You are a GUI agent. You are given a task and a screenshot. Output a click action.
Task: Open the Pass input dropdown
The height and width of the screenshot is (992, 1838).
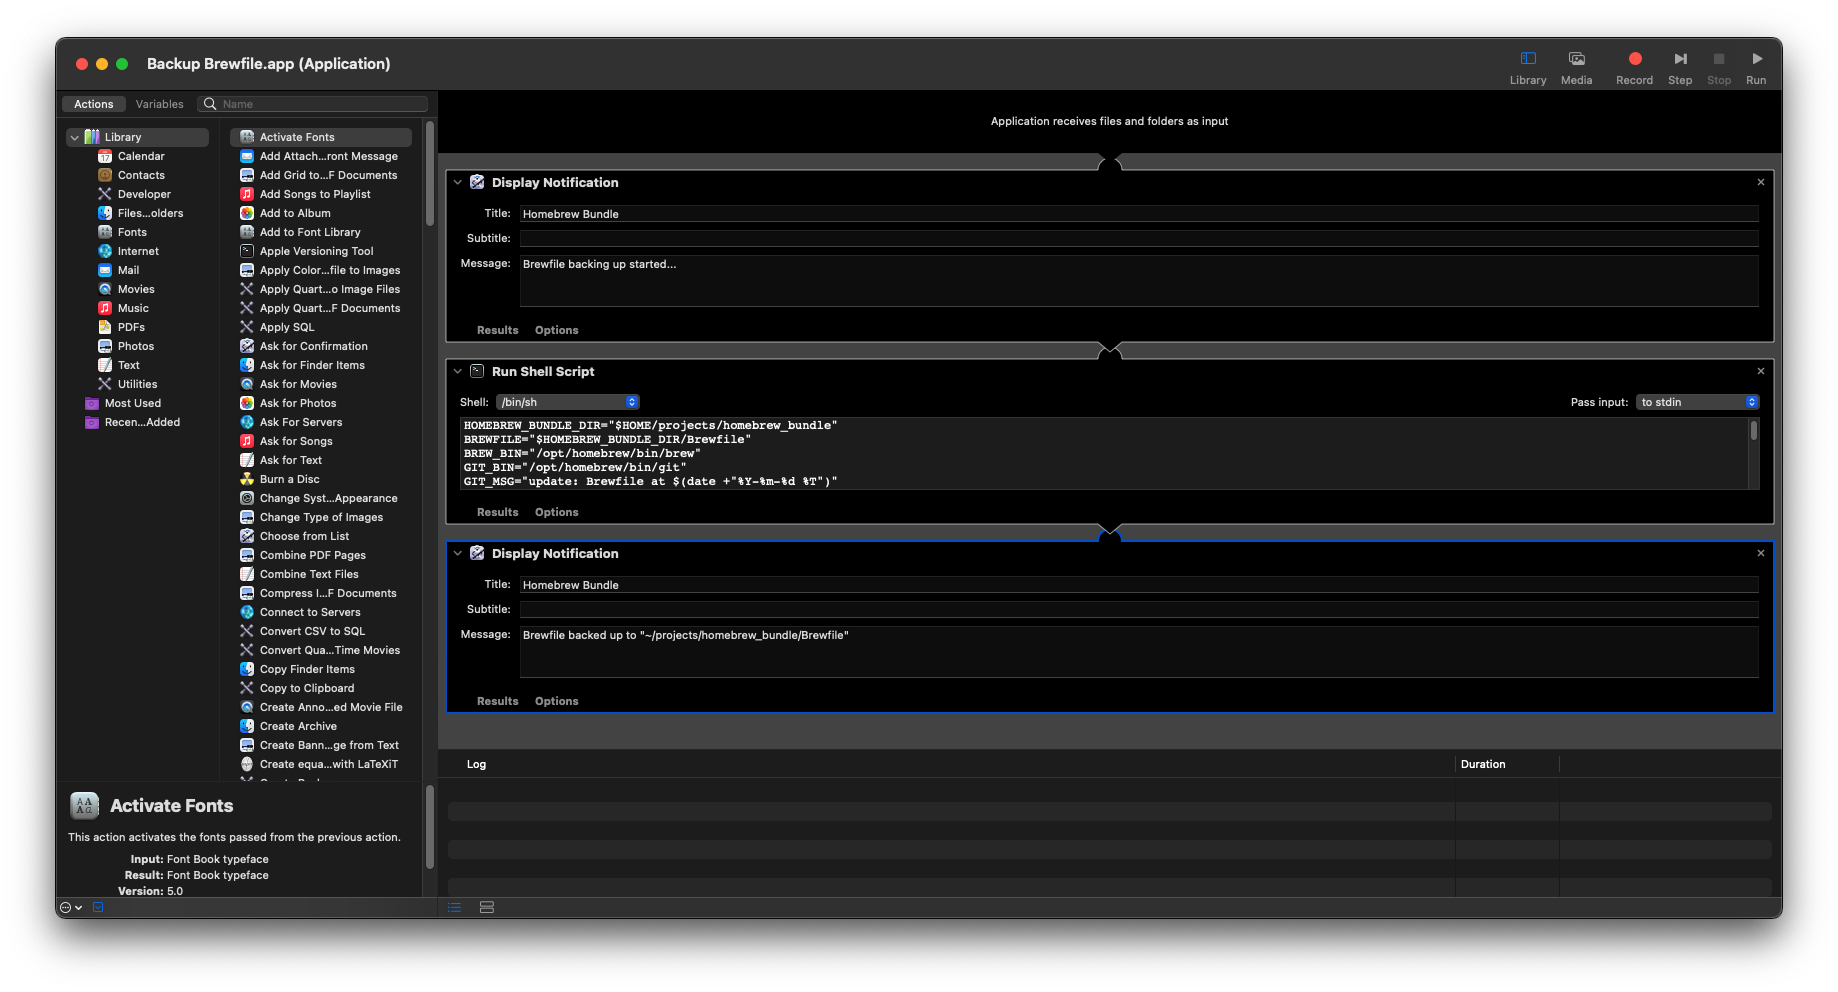pyautogui.click(x=1697, y=402)
